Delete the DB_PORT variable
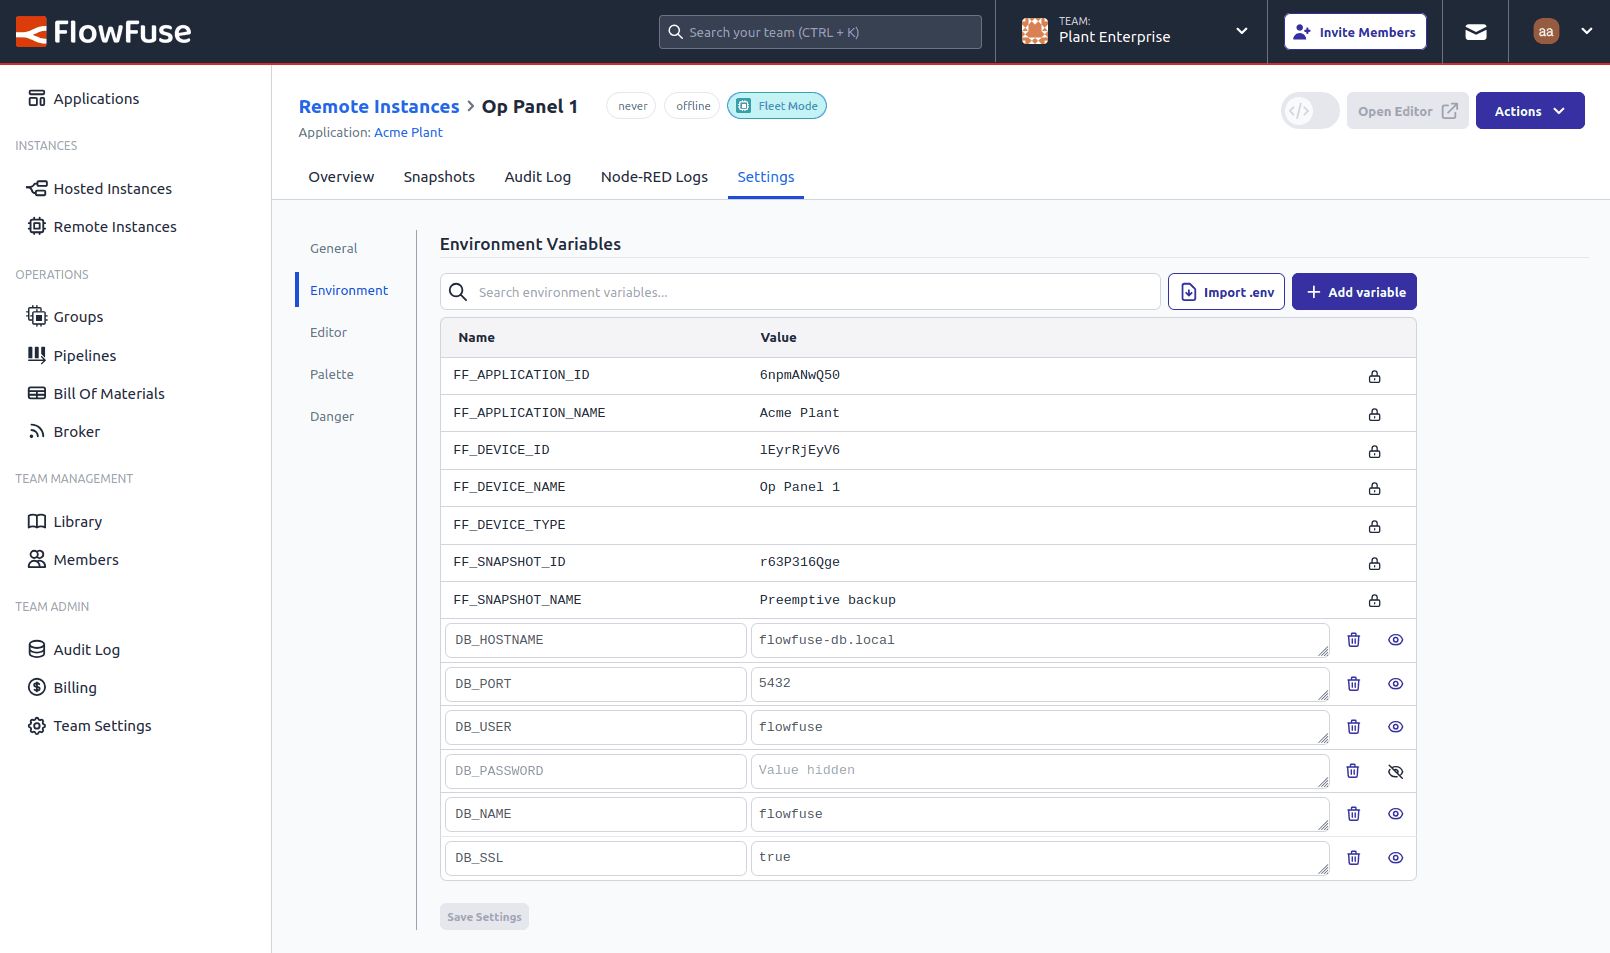This screenshot has width=1610, height=953. 1354,684
